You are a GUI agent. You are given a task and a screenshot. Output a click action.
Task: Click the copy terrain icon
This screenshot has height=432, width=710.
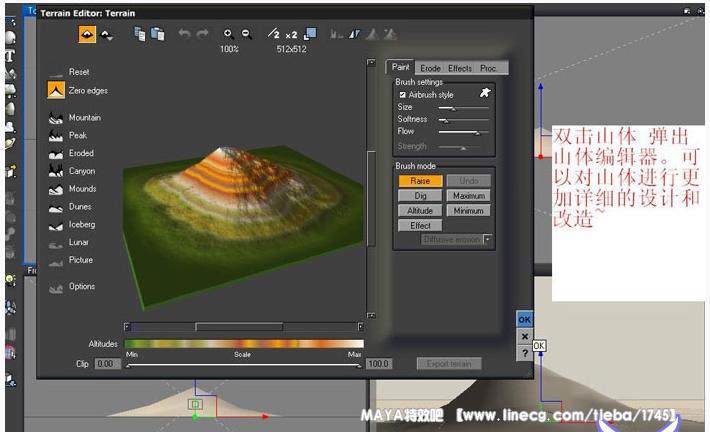point(139,33)
